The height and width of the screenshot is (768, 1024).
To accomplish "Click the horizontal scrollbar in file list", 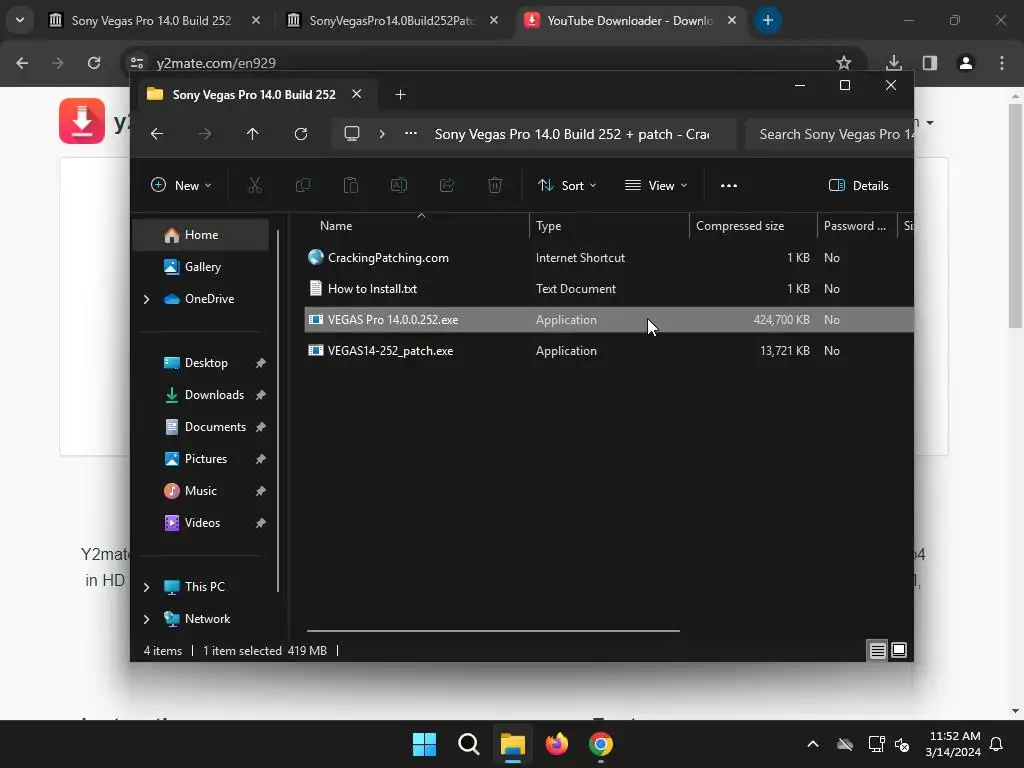I will click(x=493, y=631).
